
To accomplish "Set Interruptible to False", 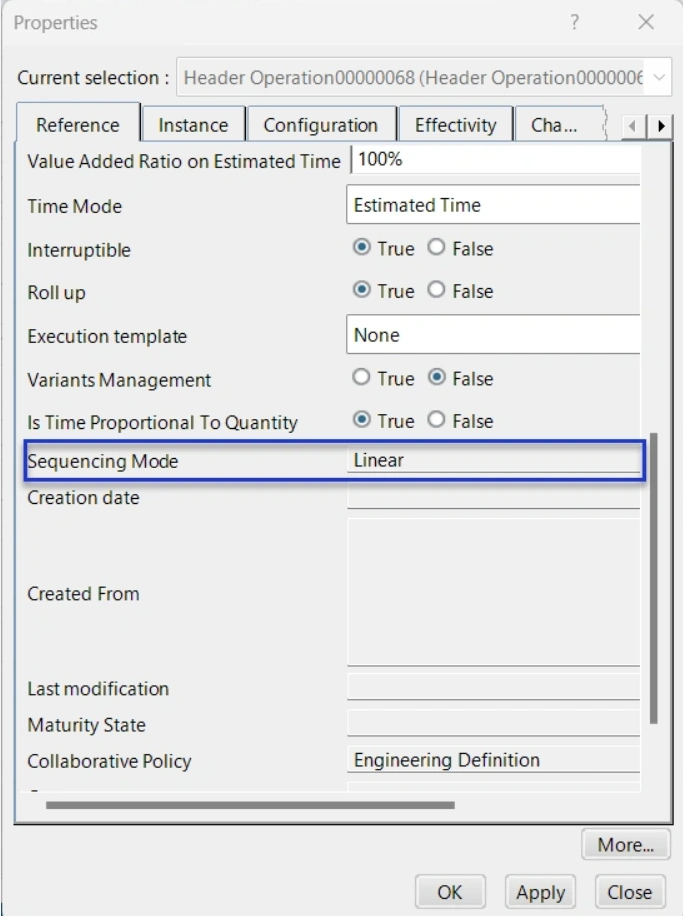I will [x=435, y=249].
